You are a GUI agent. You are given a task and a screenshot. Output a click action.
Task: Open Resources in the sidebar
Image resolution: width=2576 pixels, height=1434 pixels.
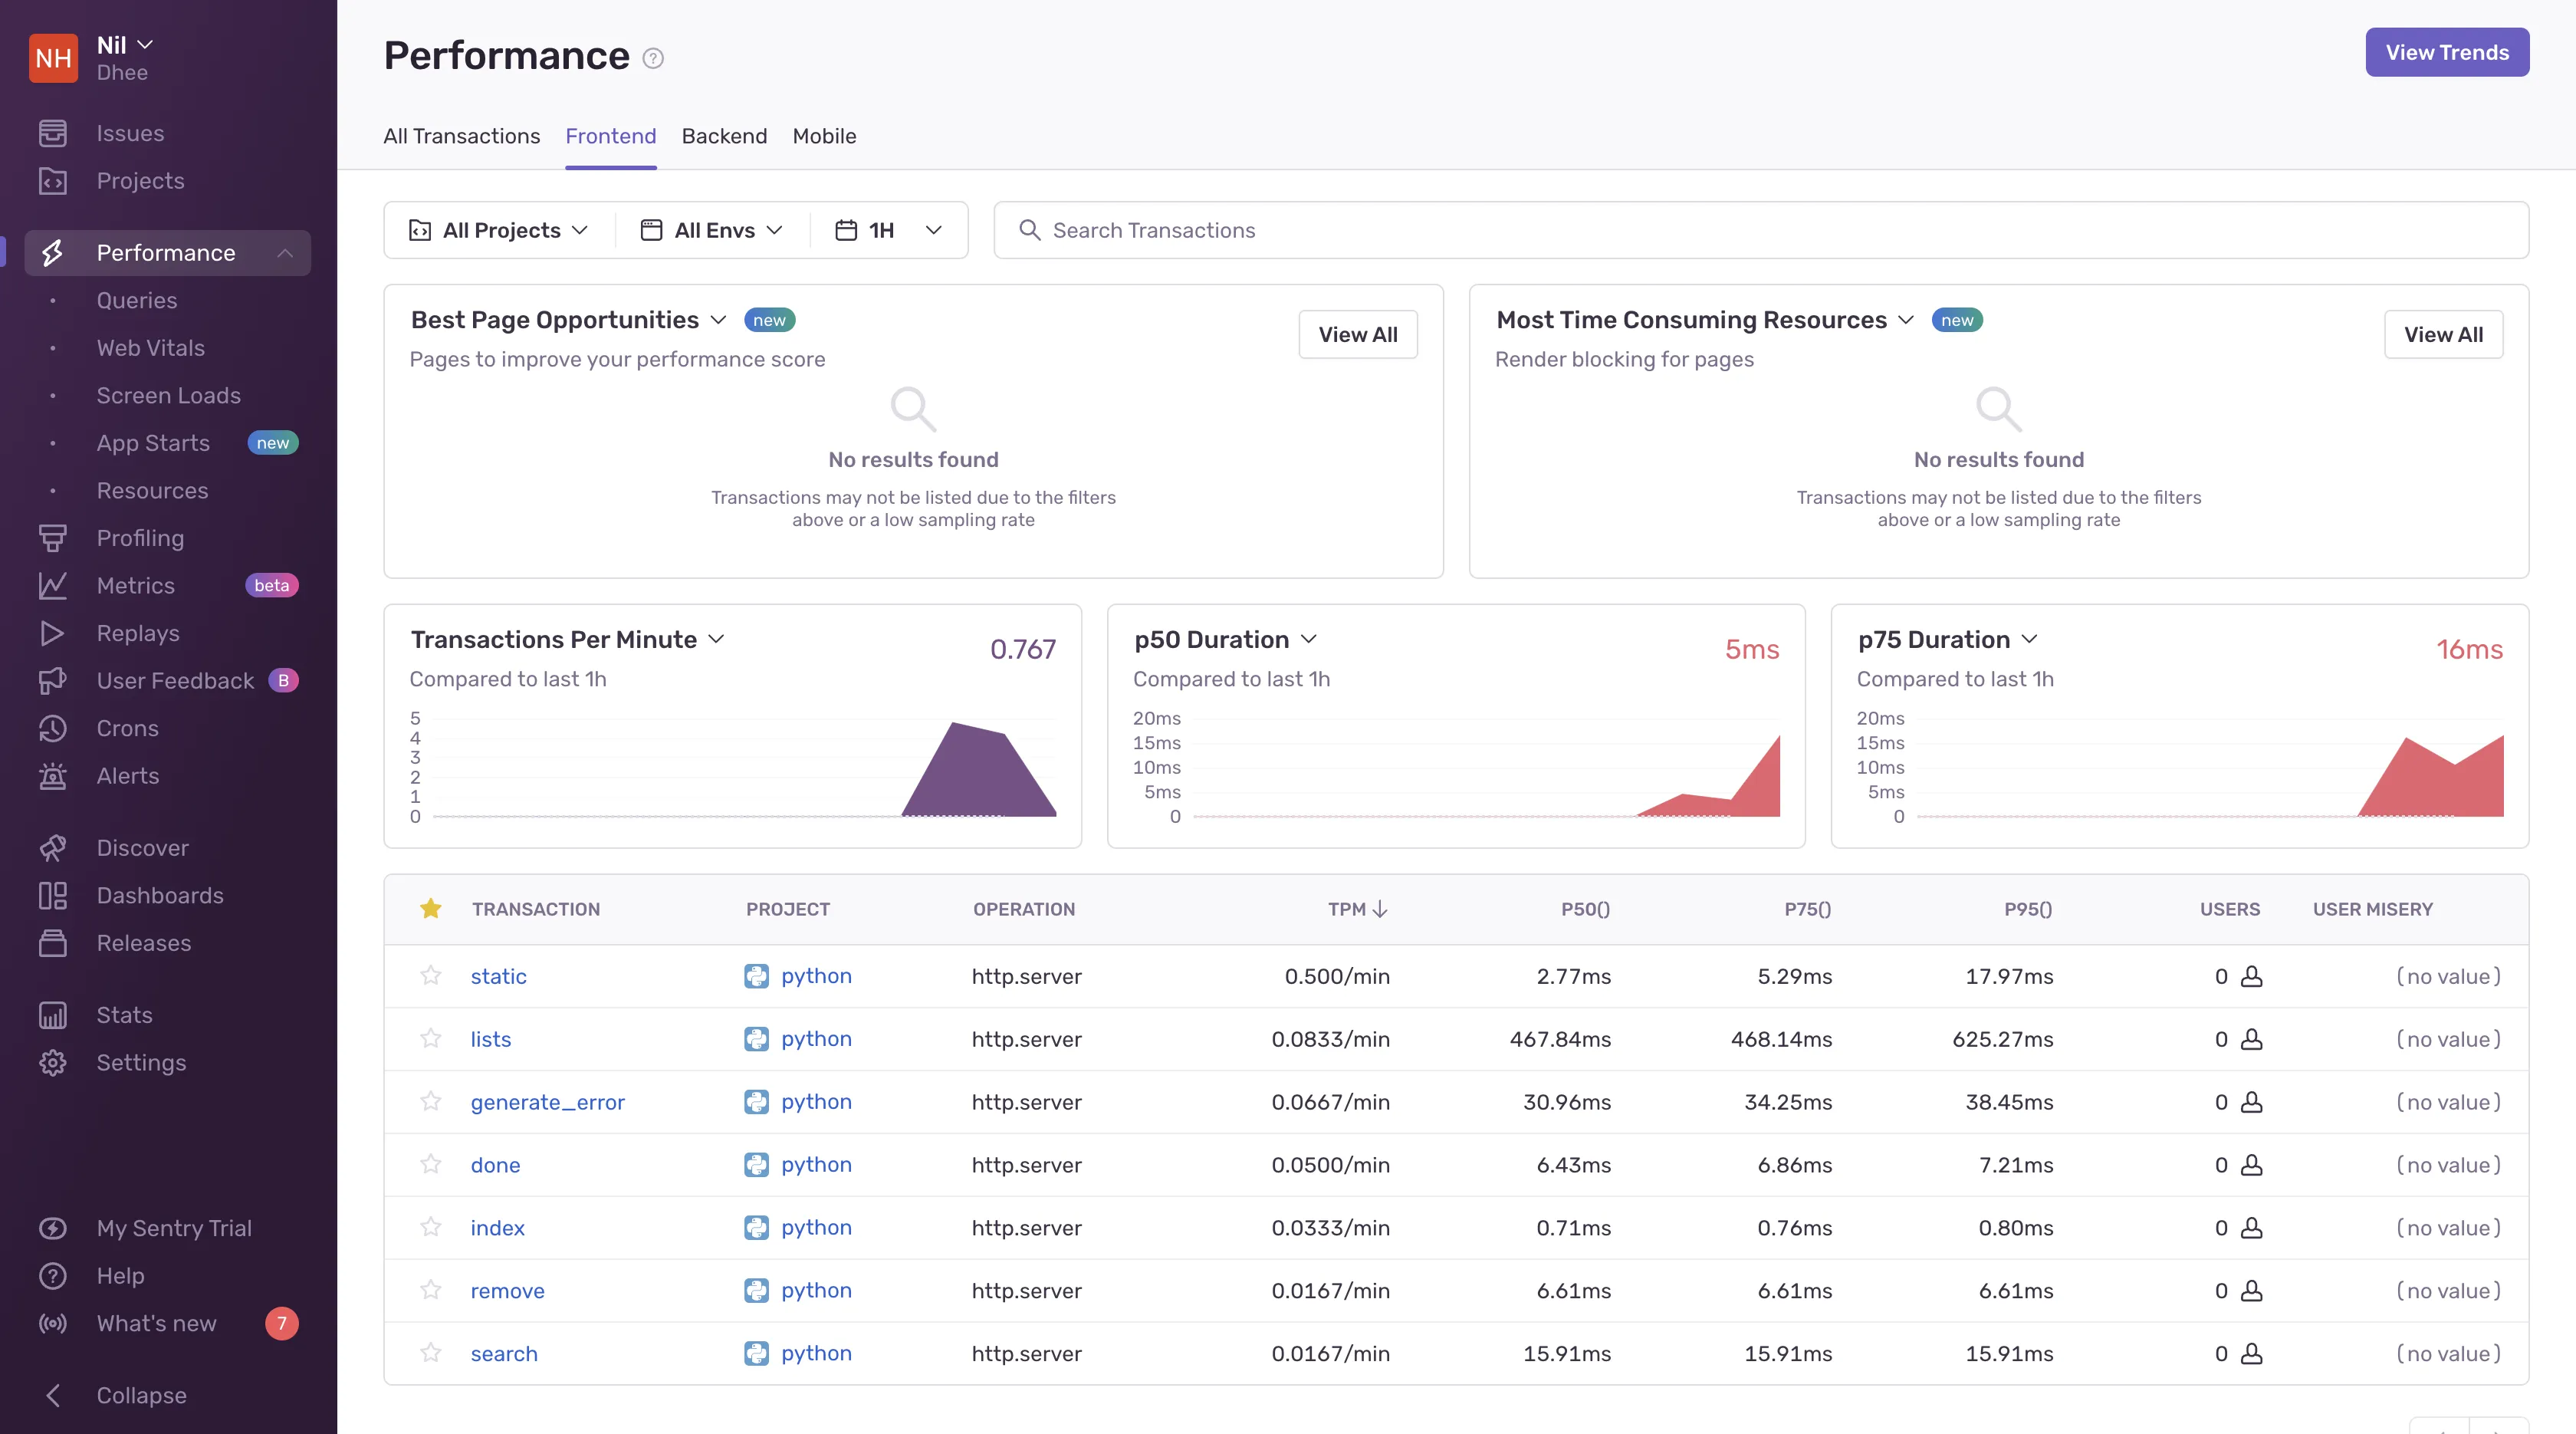coord(153,491)
